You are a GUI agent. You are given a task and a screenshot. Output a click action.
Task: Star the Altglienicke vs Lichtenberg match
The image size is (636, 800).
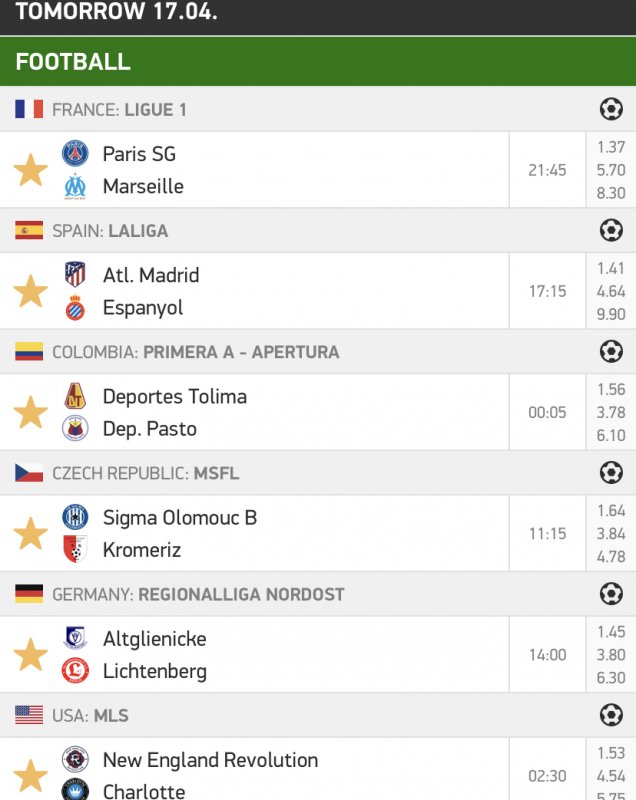30,655
